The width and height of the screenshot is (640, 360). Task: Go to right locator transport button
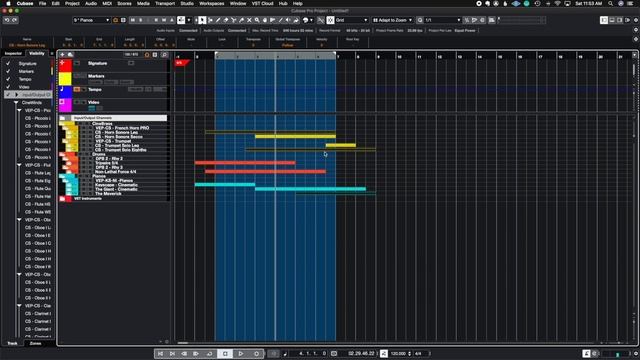172,353
